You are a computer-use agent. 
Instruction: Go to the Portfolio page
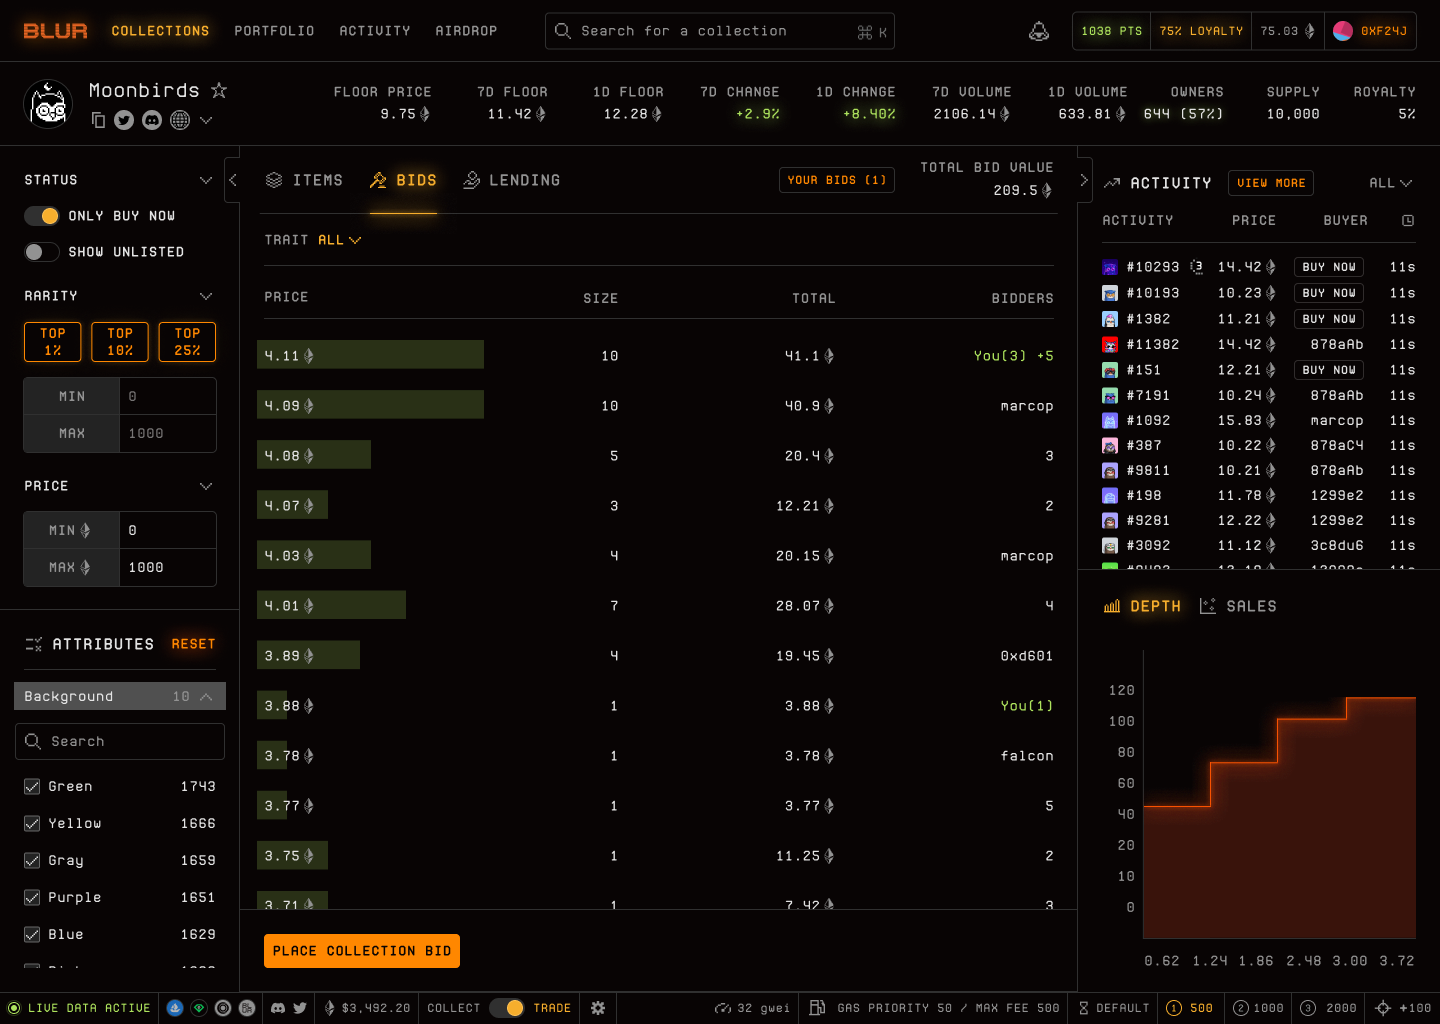274,31
